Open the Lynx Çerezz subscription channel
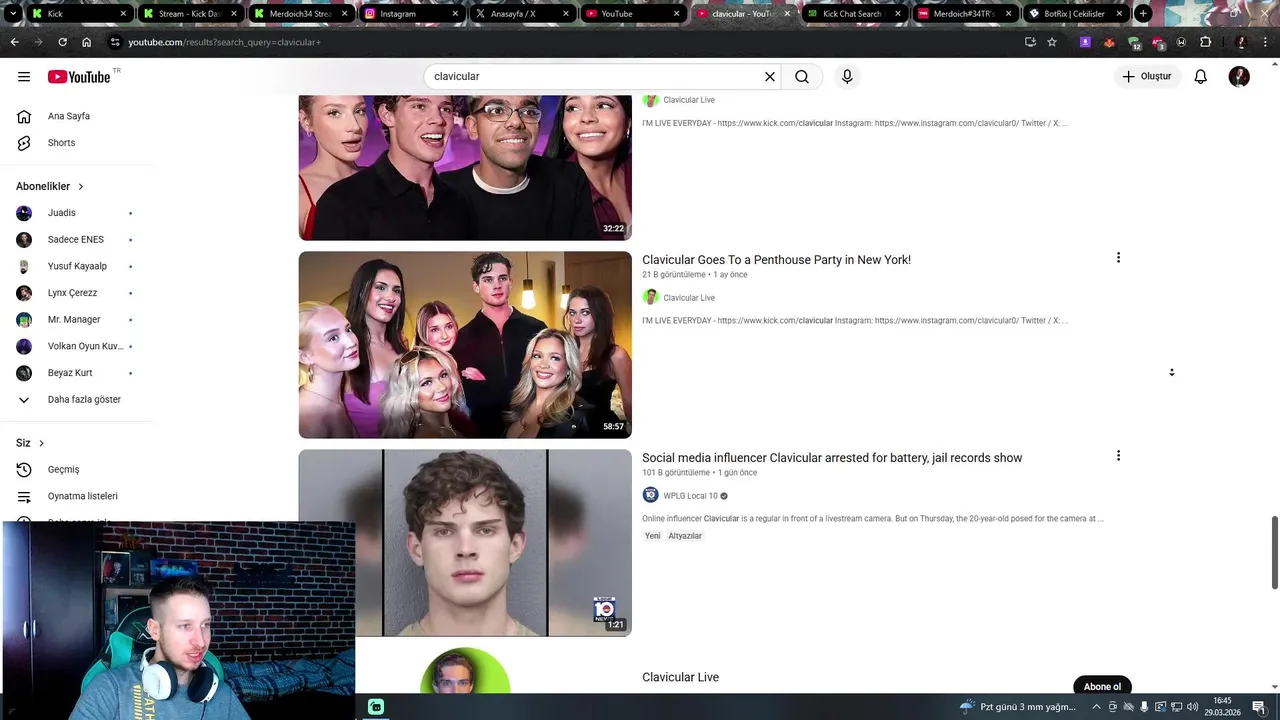1280x720 pixels. (x=76, y=293)
